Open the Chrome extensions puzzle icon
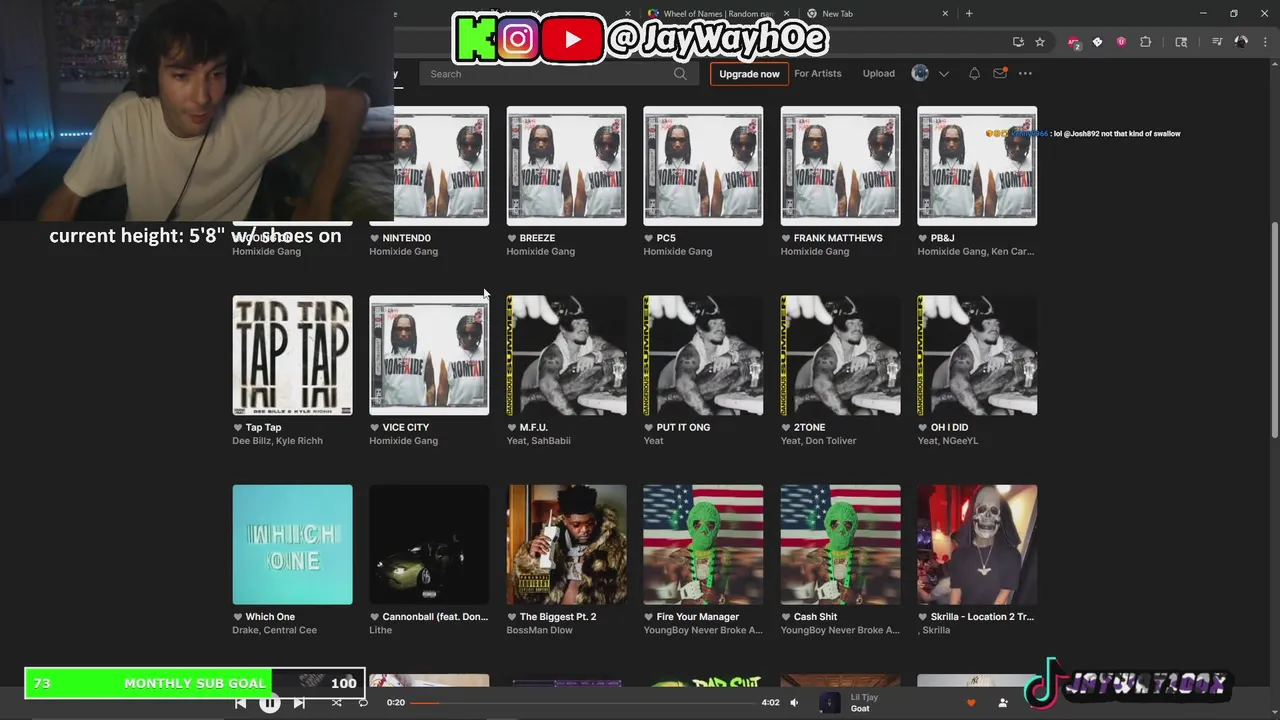This screenshot has width=1280, height=720. coord(1146,42)
